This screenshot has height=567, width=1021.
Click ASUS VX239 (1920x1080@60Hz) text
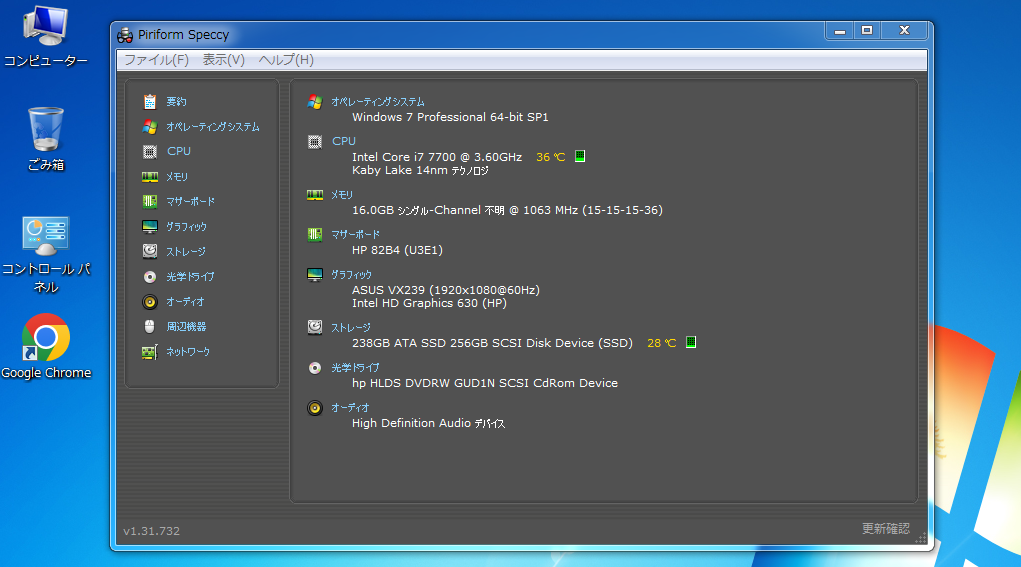click(445, 290)
